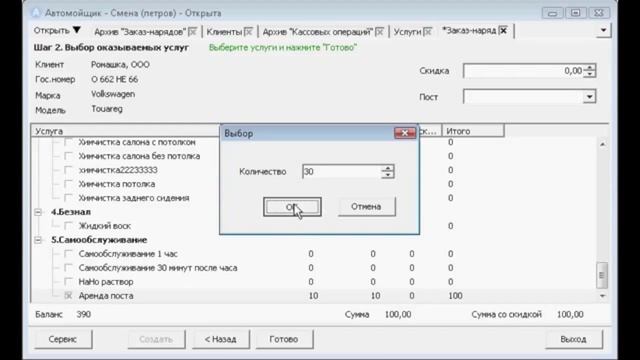Click 4.Безнал group label
The width and height of the screenshot is (640, 360).
[x=71, y=212]
